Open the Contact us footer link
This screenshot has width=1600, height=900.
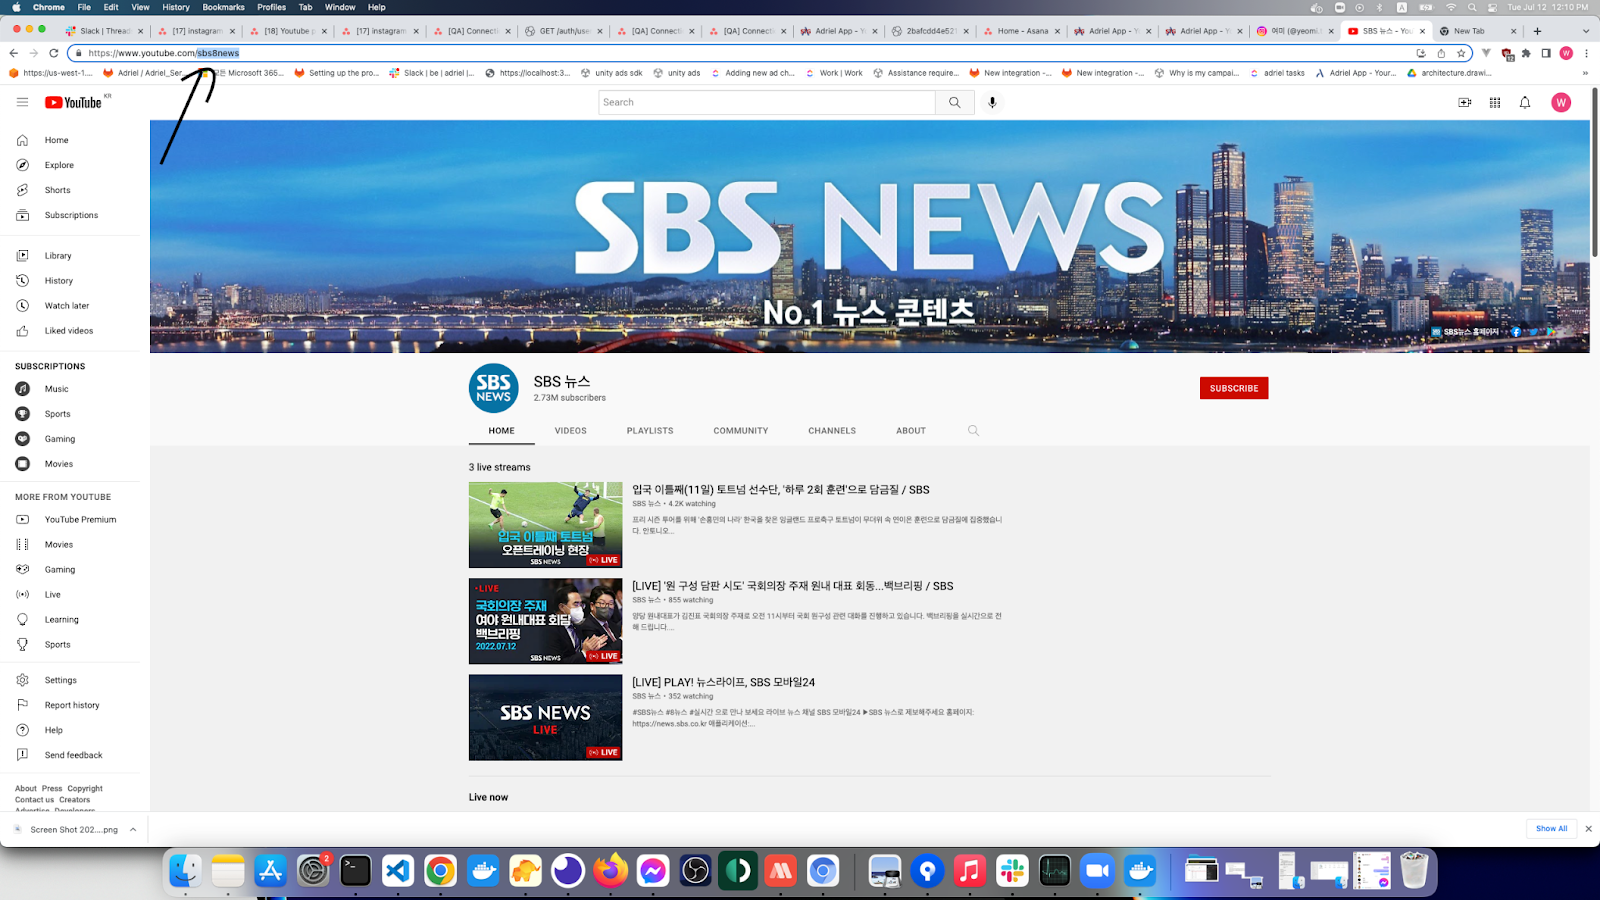tap(35, 800)
